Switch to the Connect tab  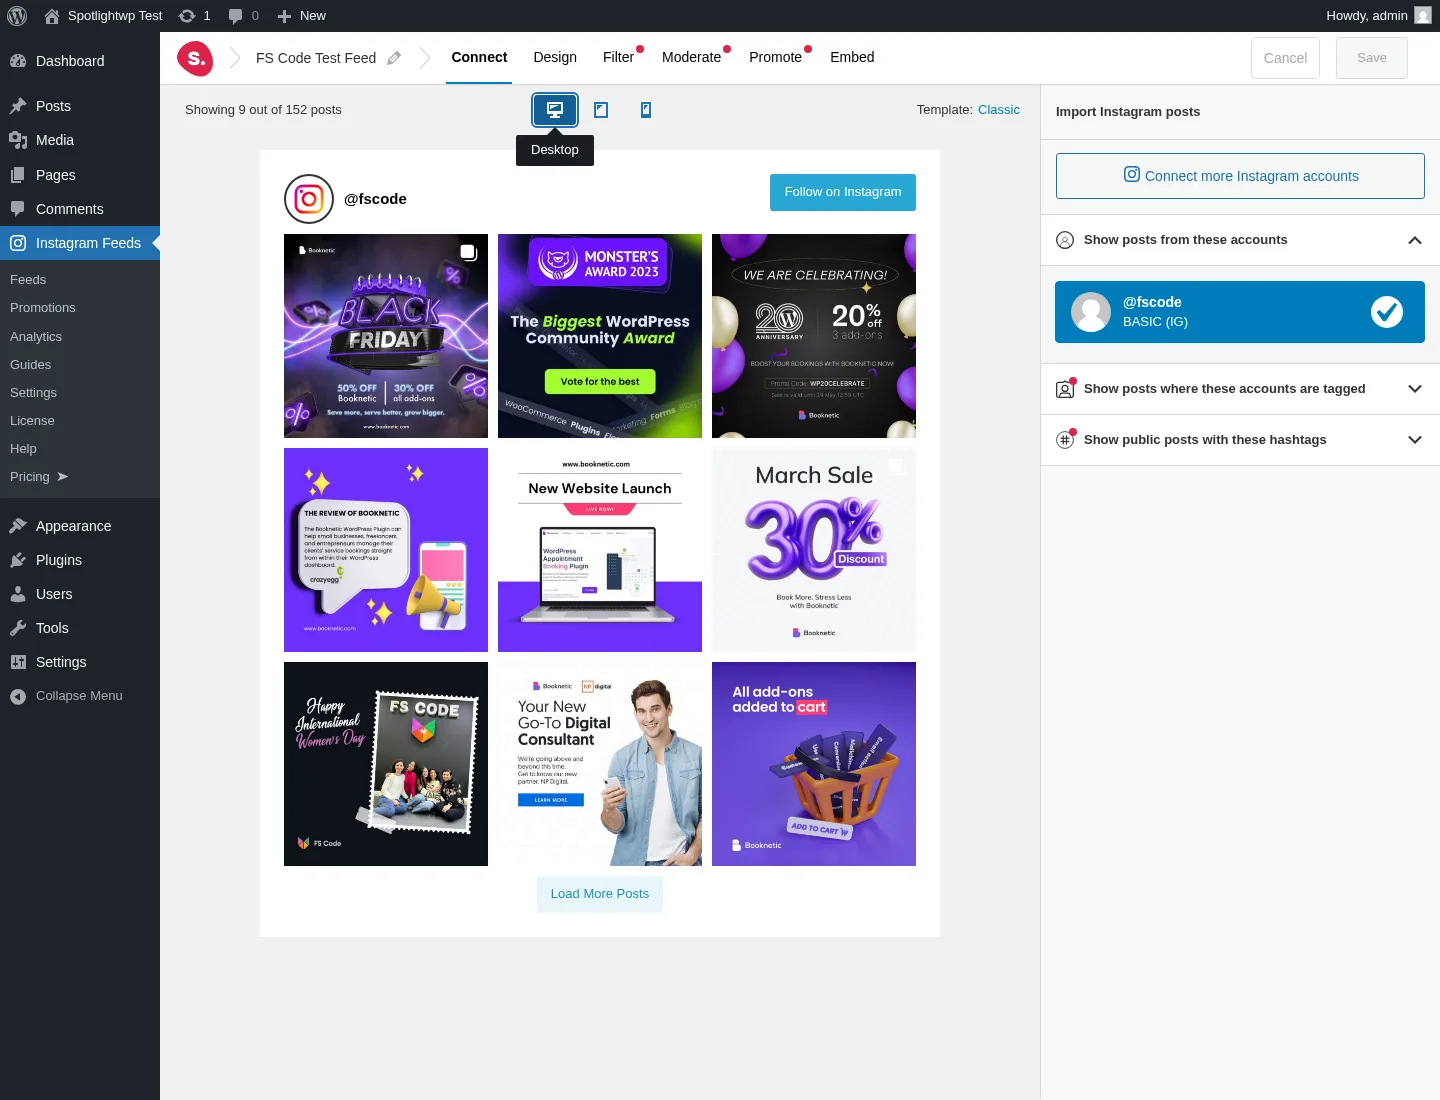[x=479, y=58]
